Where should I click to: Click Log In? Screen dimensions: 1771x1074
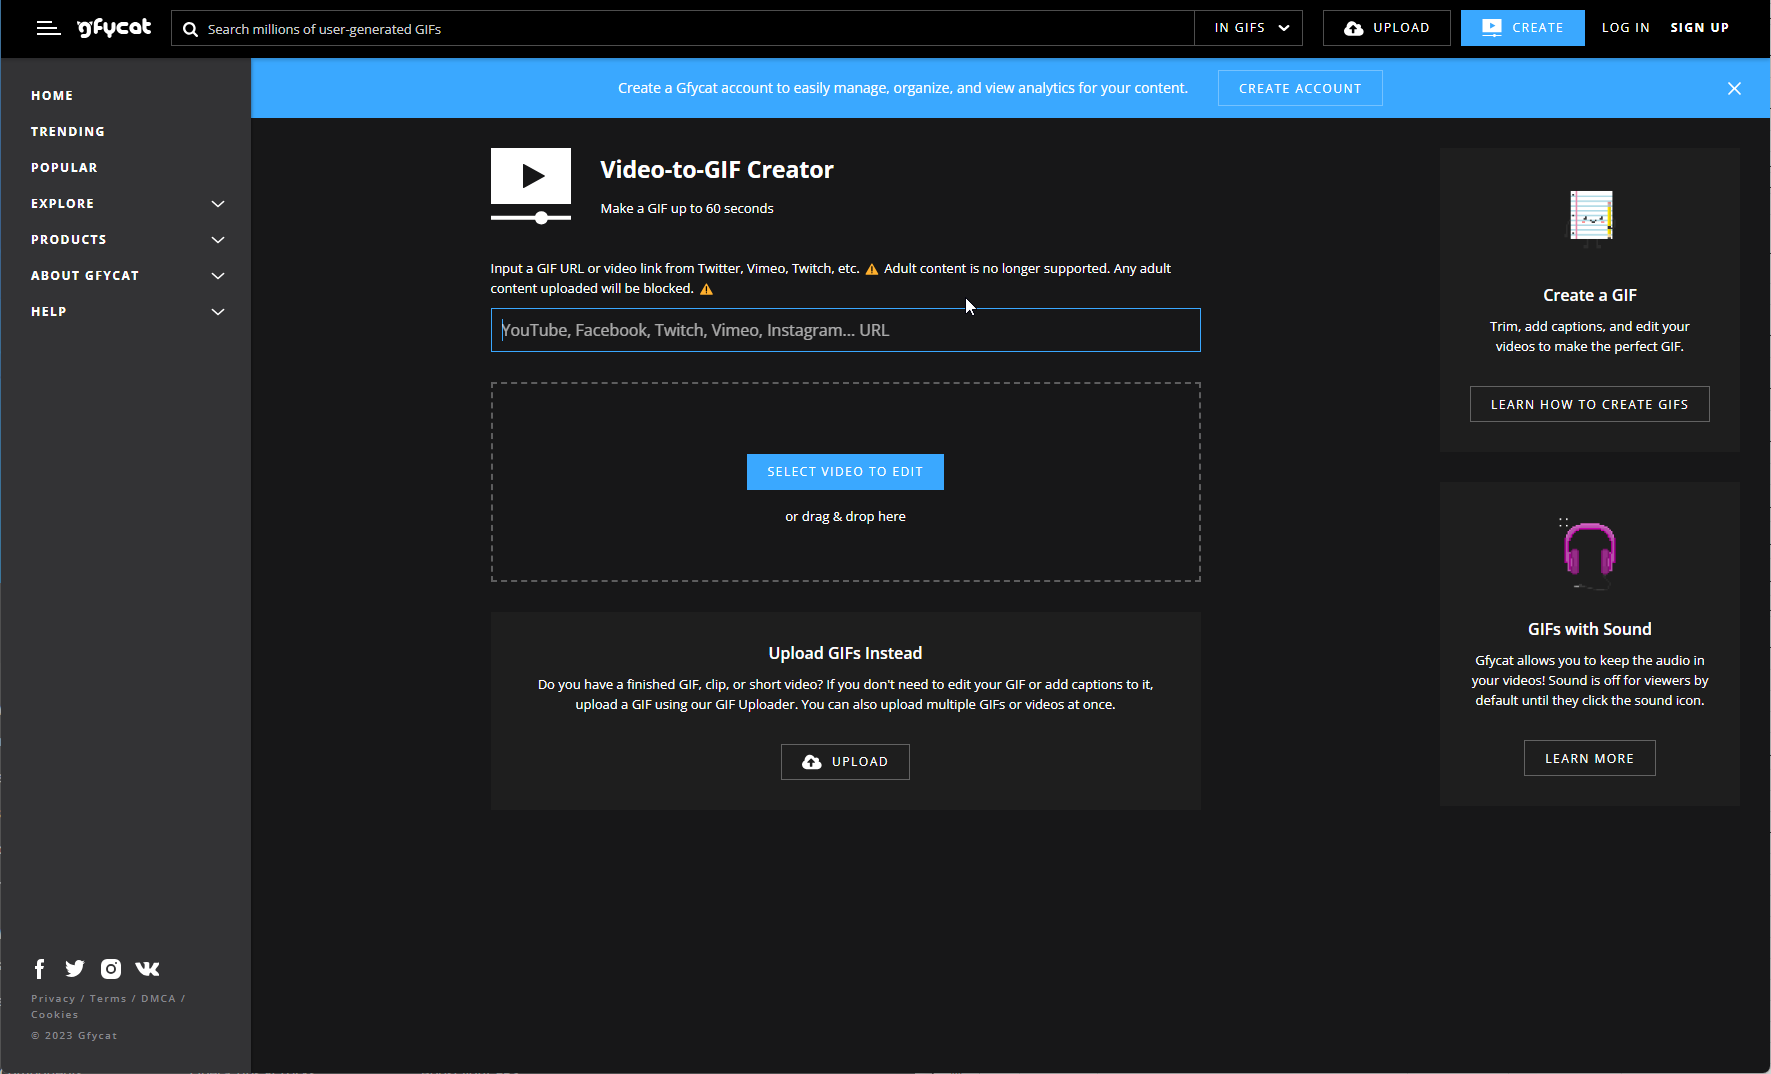tap(1625, 28)
